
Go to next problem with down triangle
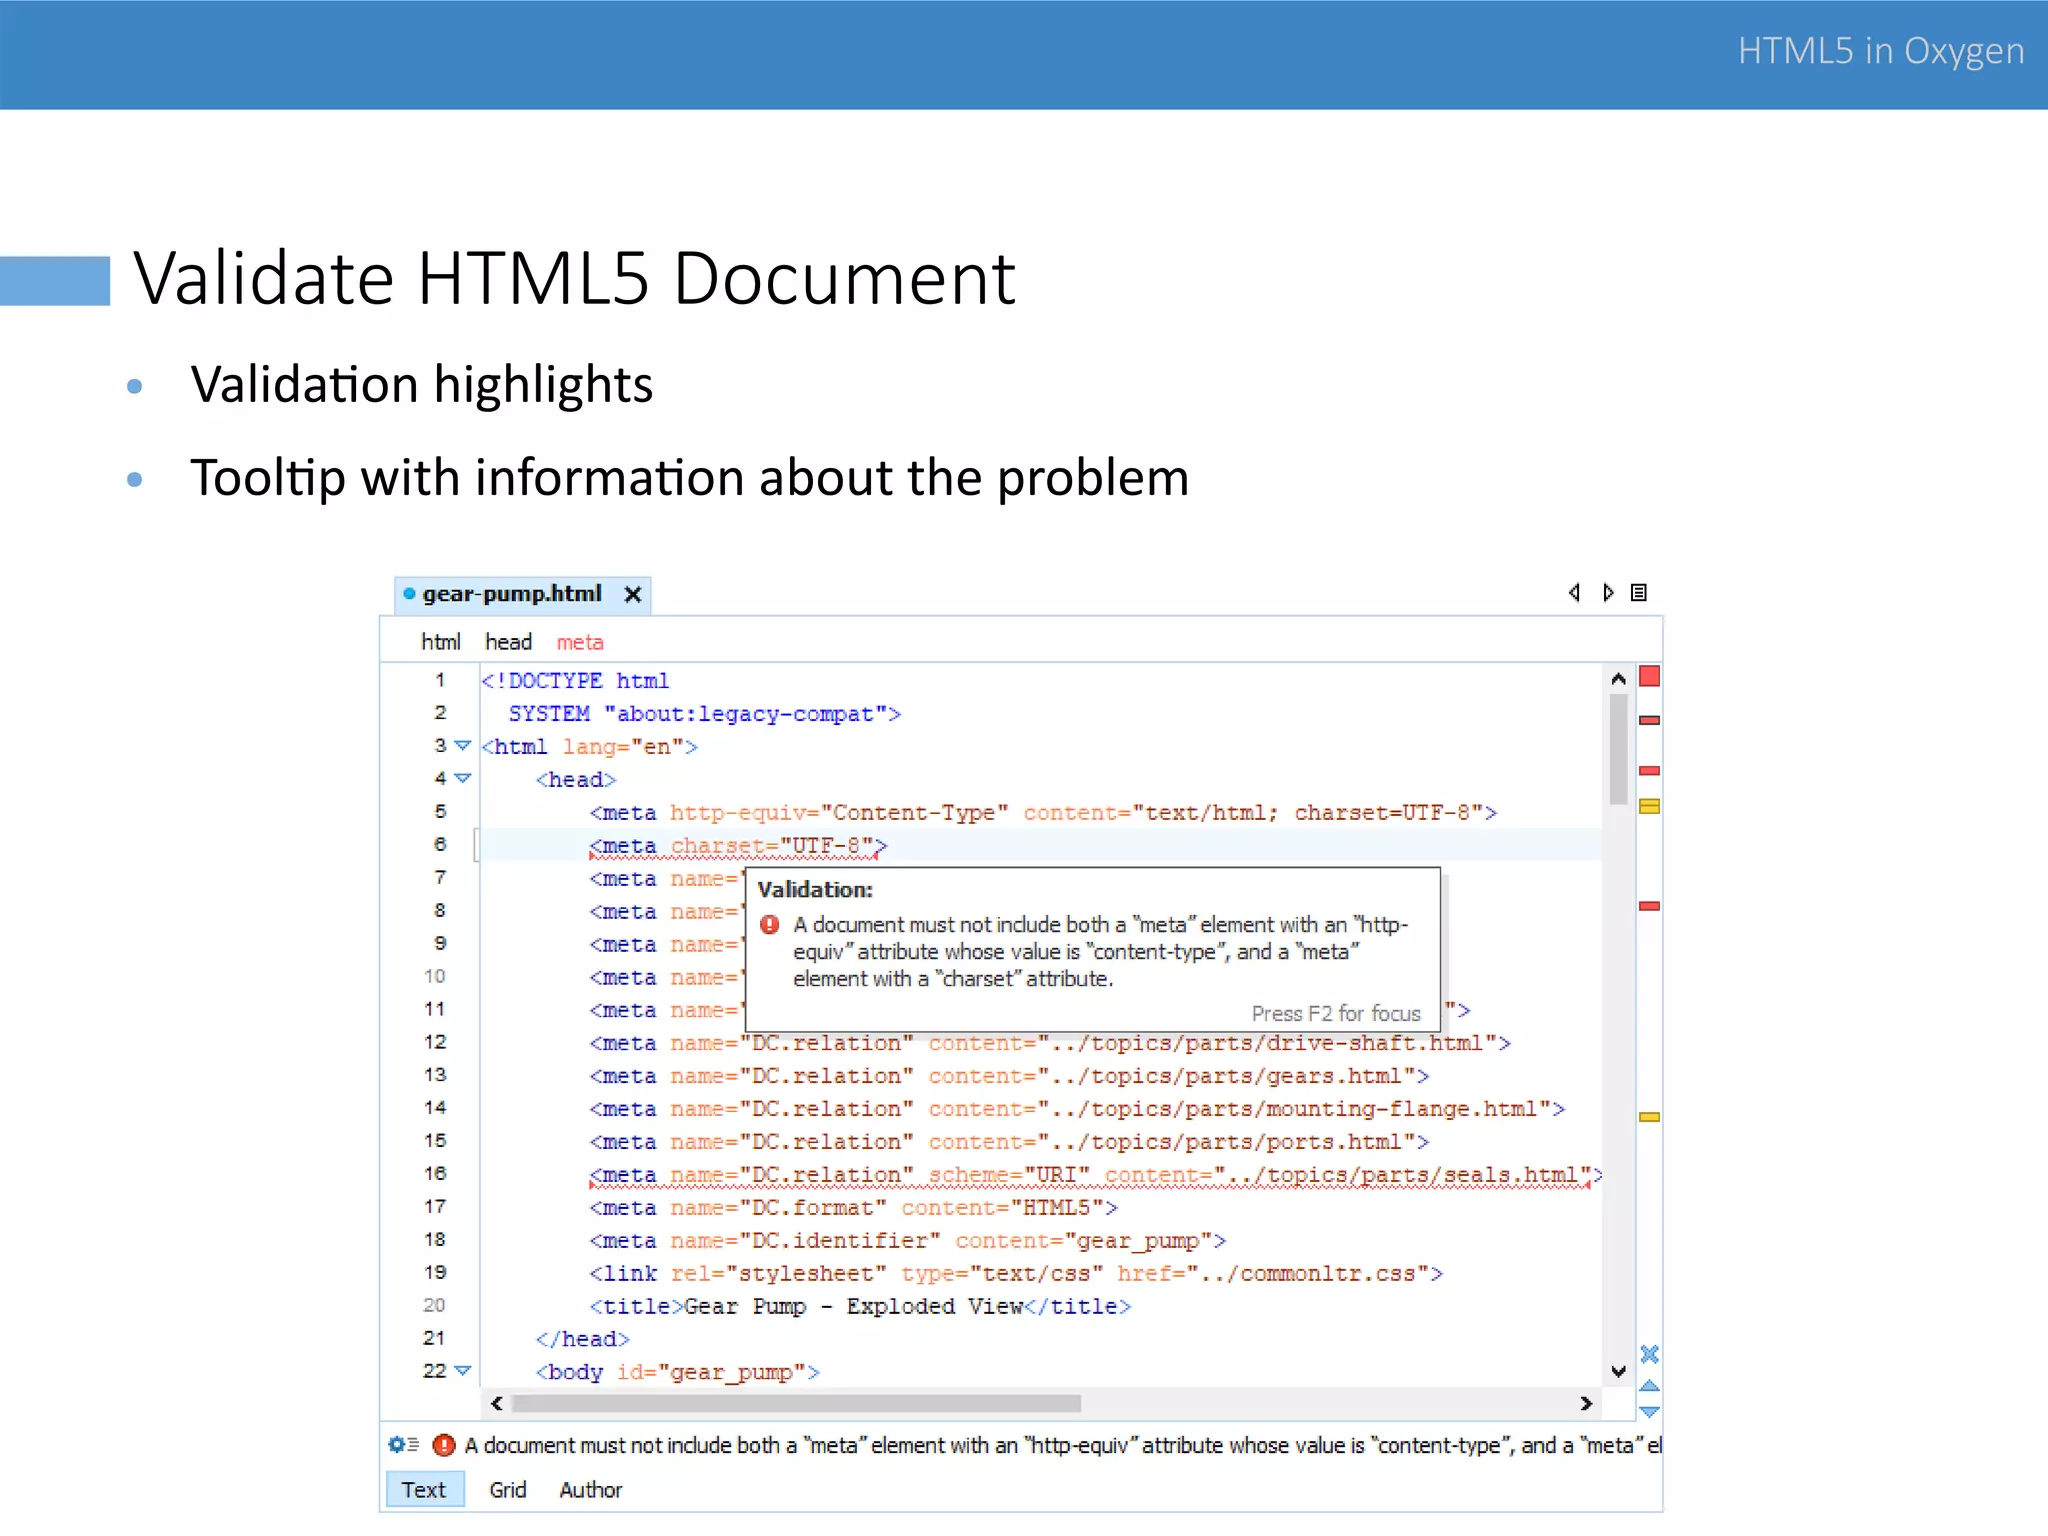point(1650,1412)
